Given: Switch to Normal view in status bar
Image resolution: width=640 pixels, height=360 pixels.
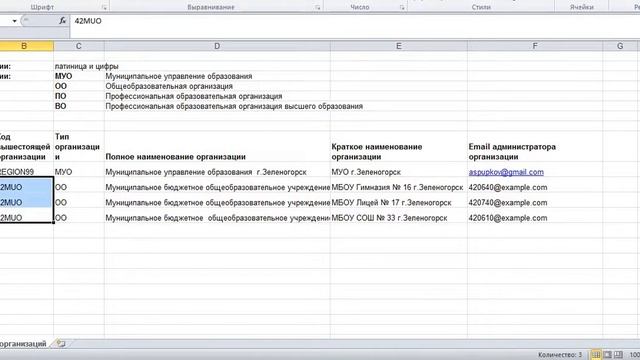Looking at the screenshot, I should (596, 355).
